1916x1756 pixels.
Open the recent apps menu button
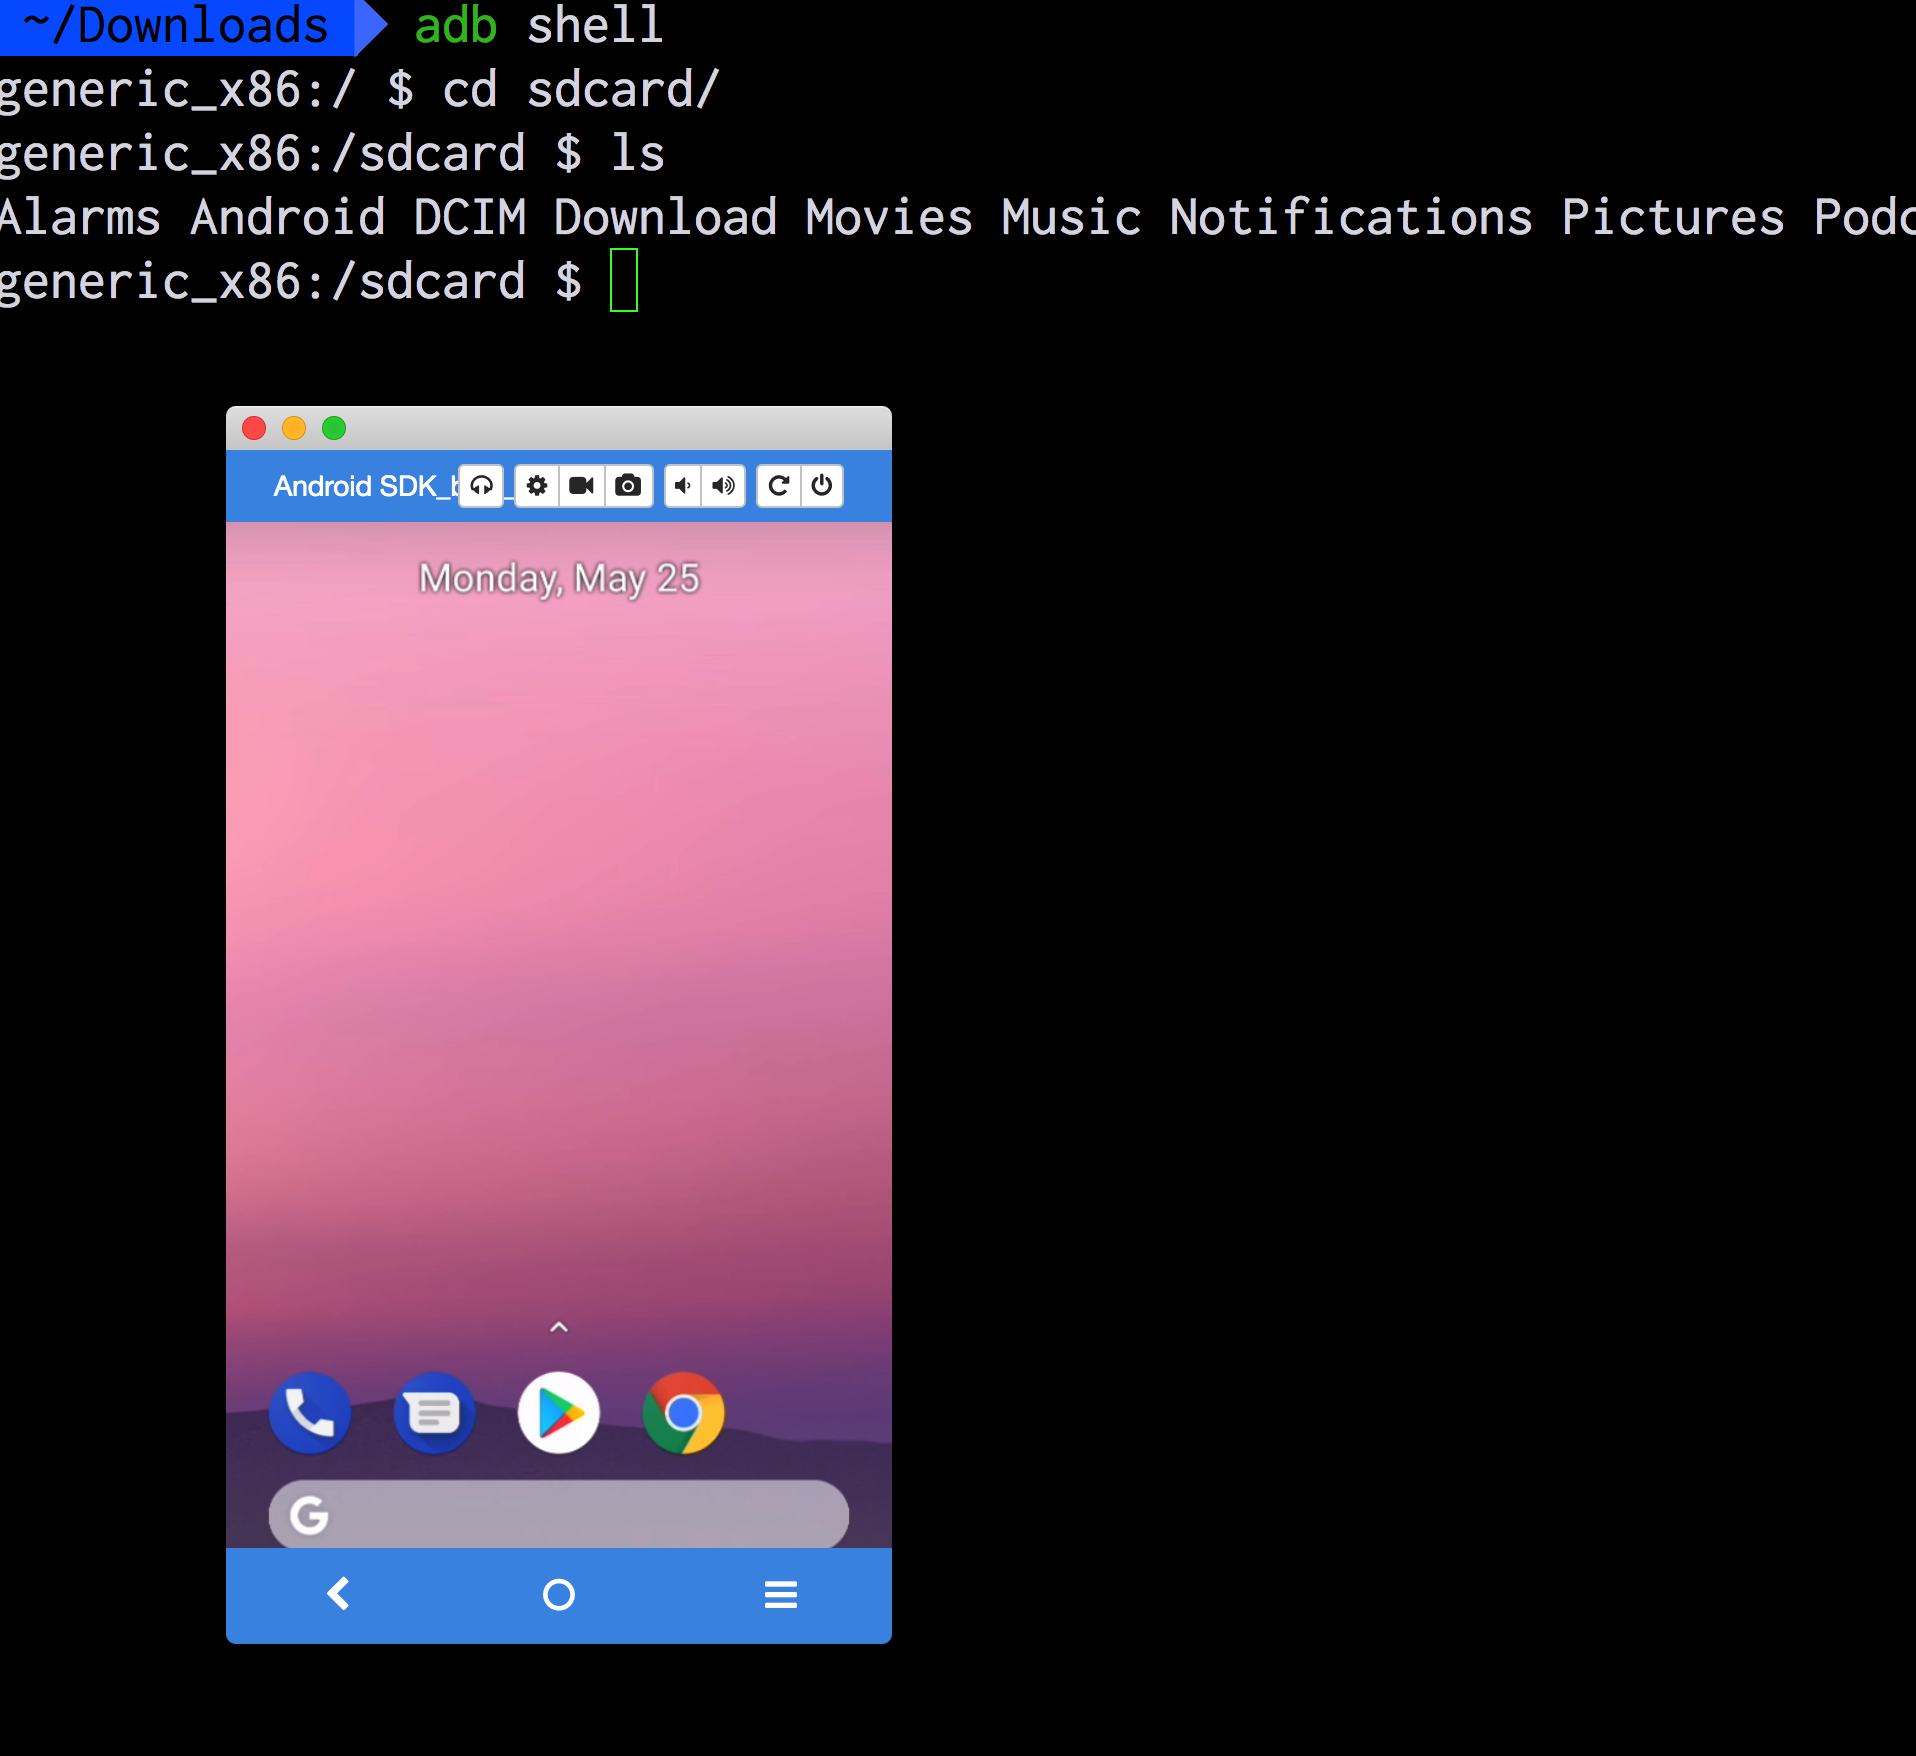point(780,1594)
